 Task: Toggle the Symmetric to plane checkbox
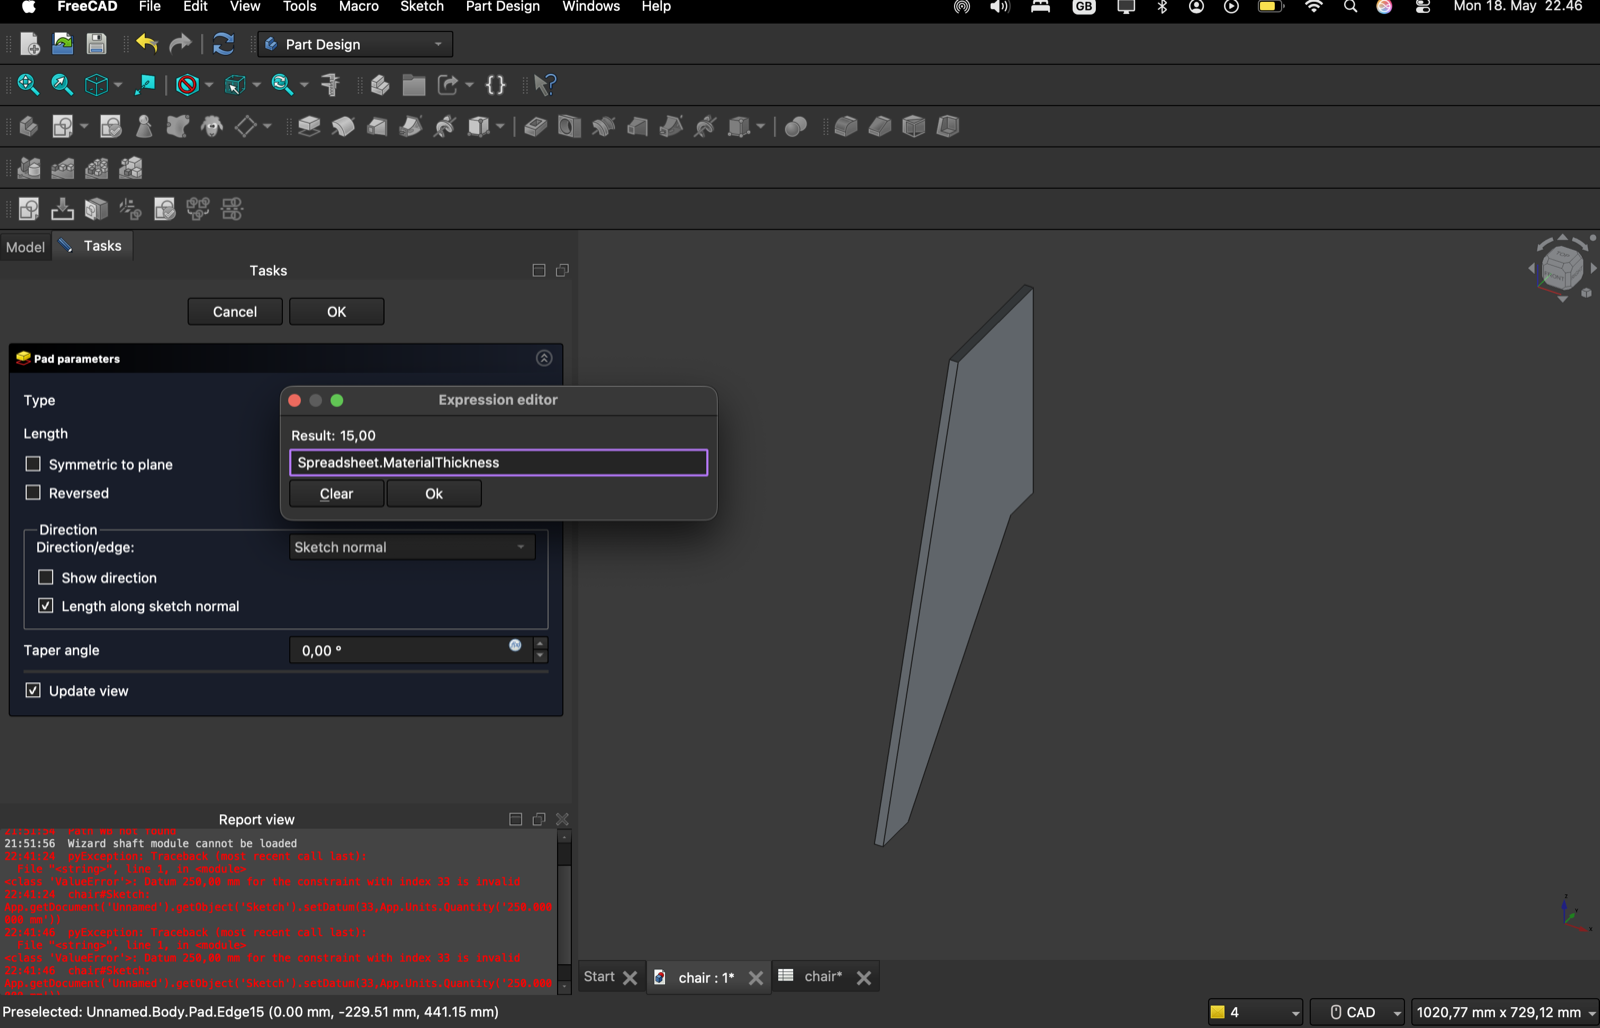click(x=33, y=464)
